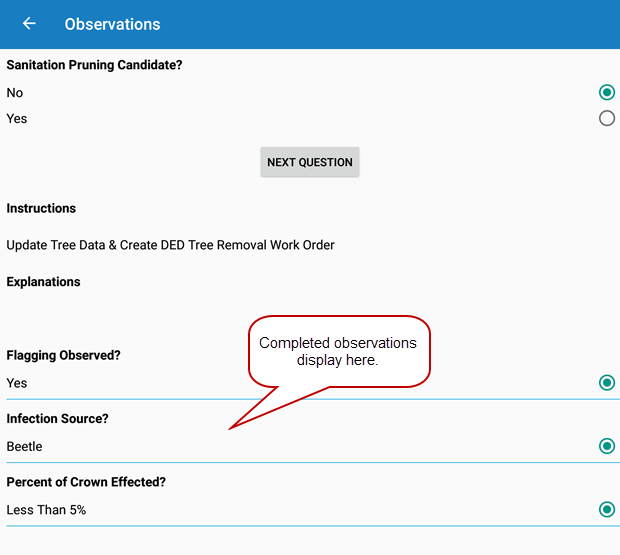Select the "No" radio button for Sanitation Pruning
620x555 pixels.
coord(606,93)
